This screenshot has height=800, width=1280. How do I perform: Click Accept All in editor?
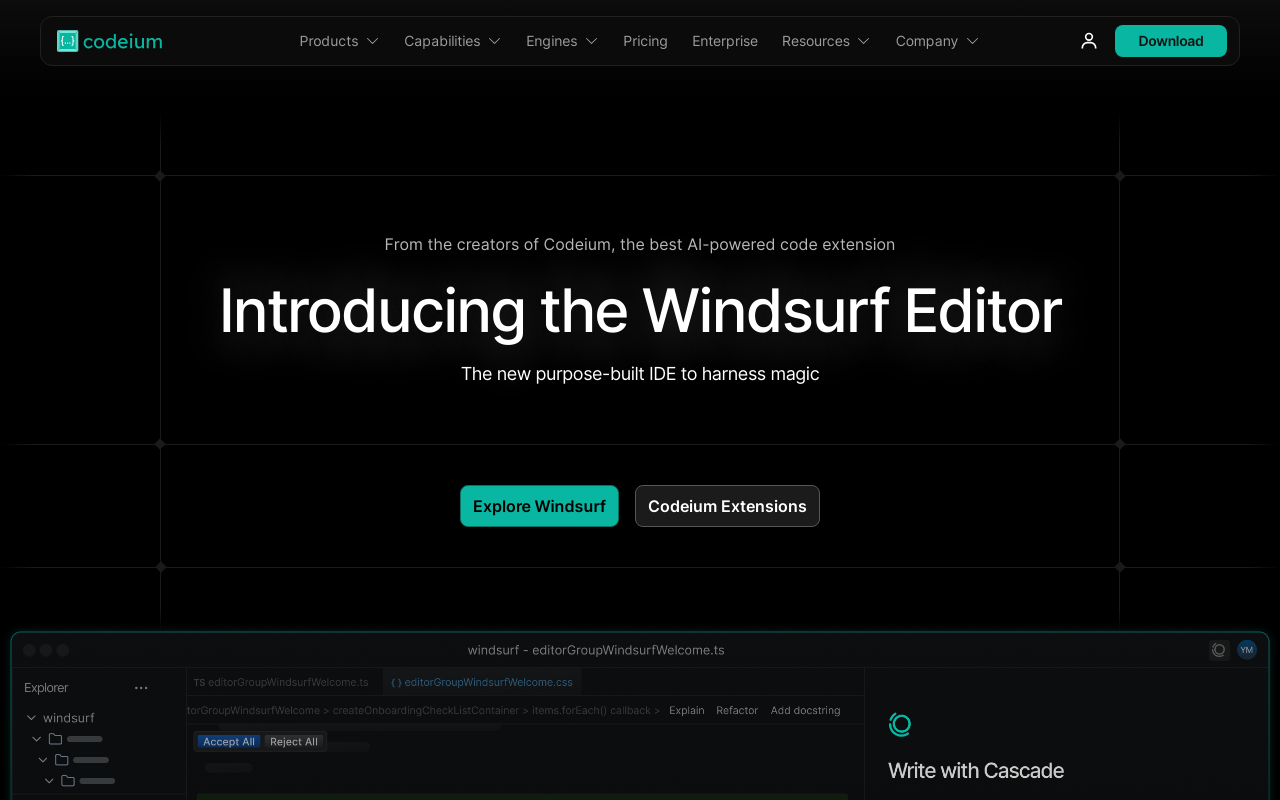[x=229, y=742]
